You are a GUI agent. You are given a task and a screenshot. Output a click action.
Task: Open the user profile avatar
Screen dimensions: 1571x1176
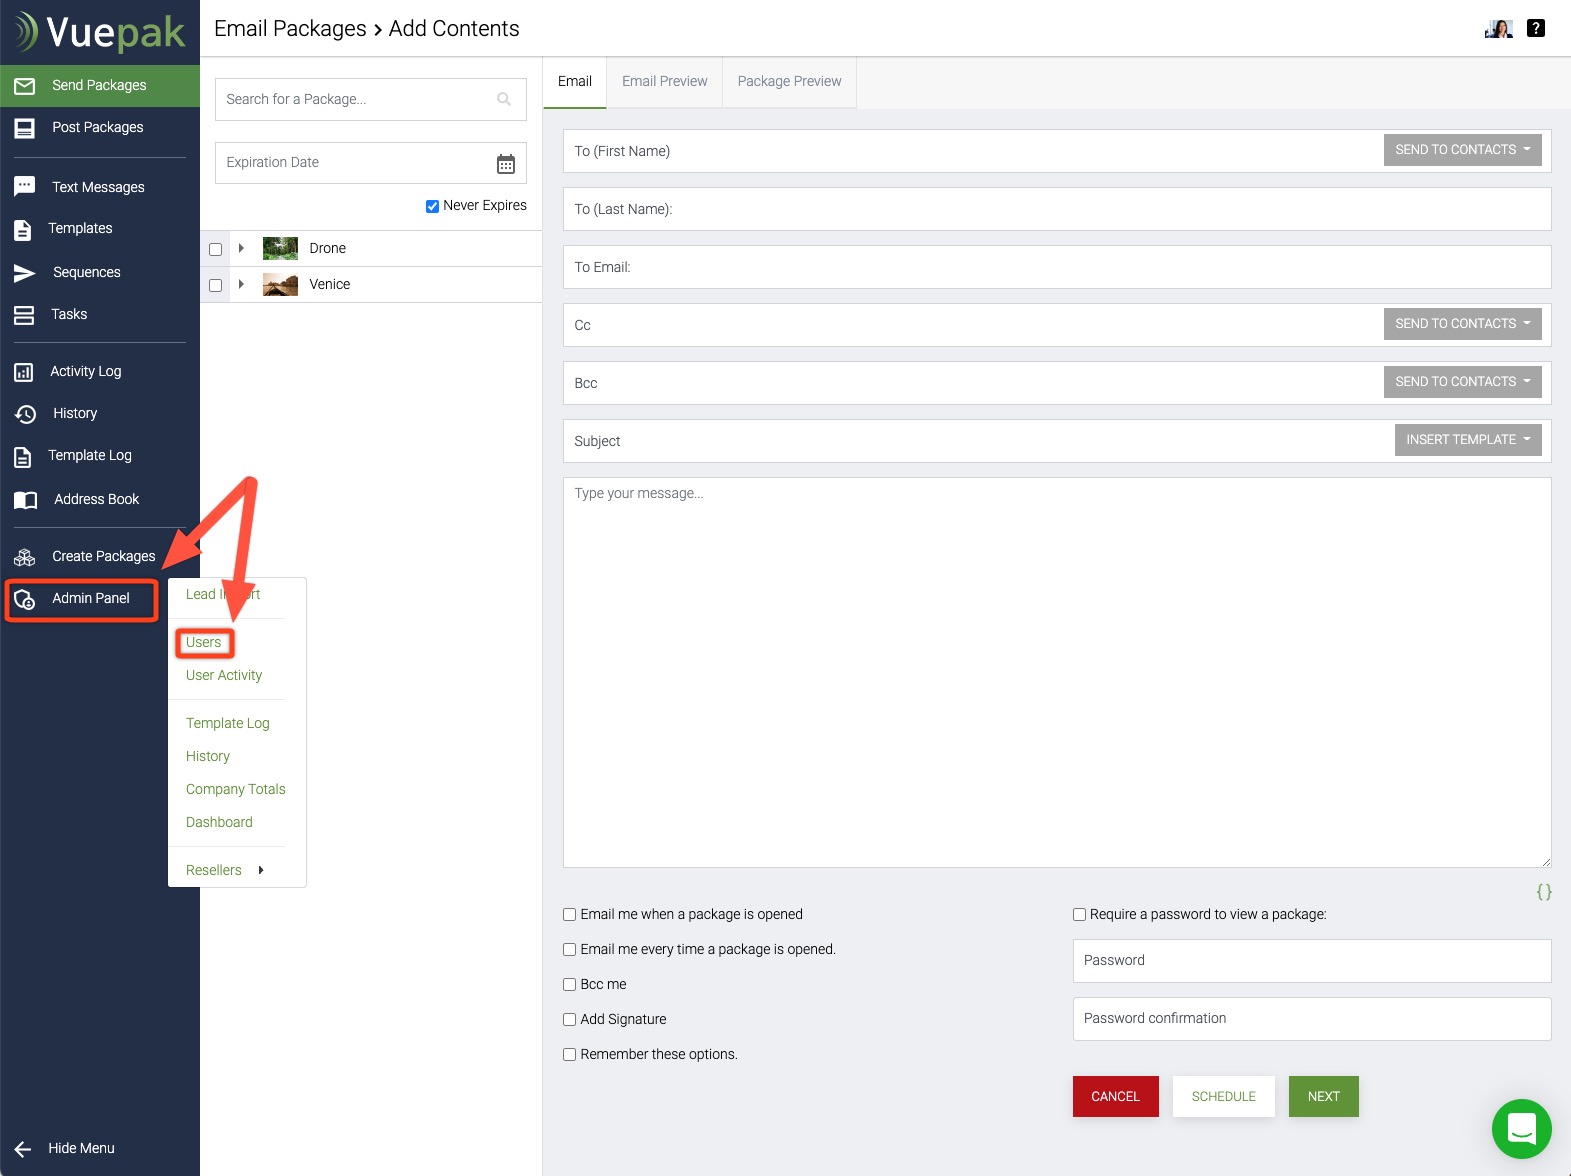pos(1498,29)
